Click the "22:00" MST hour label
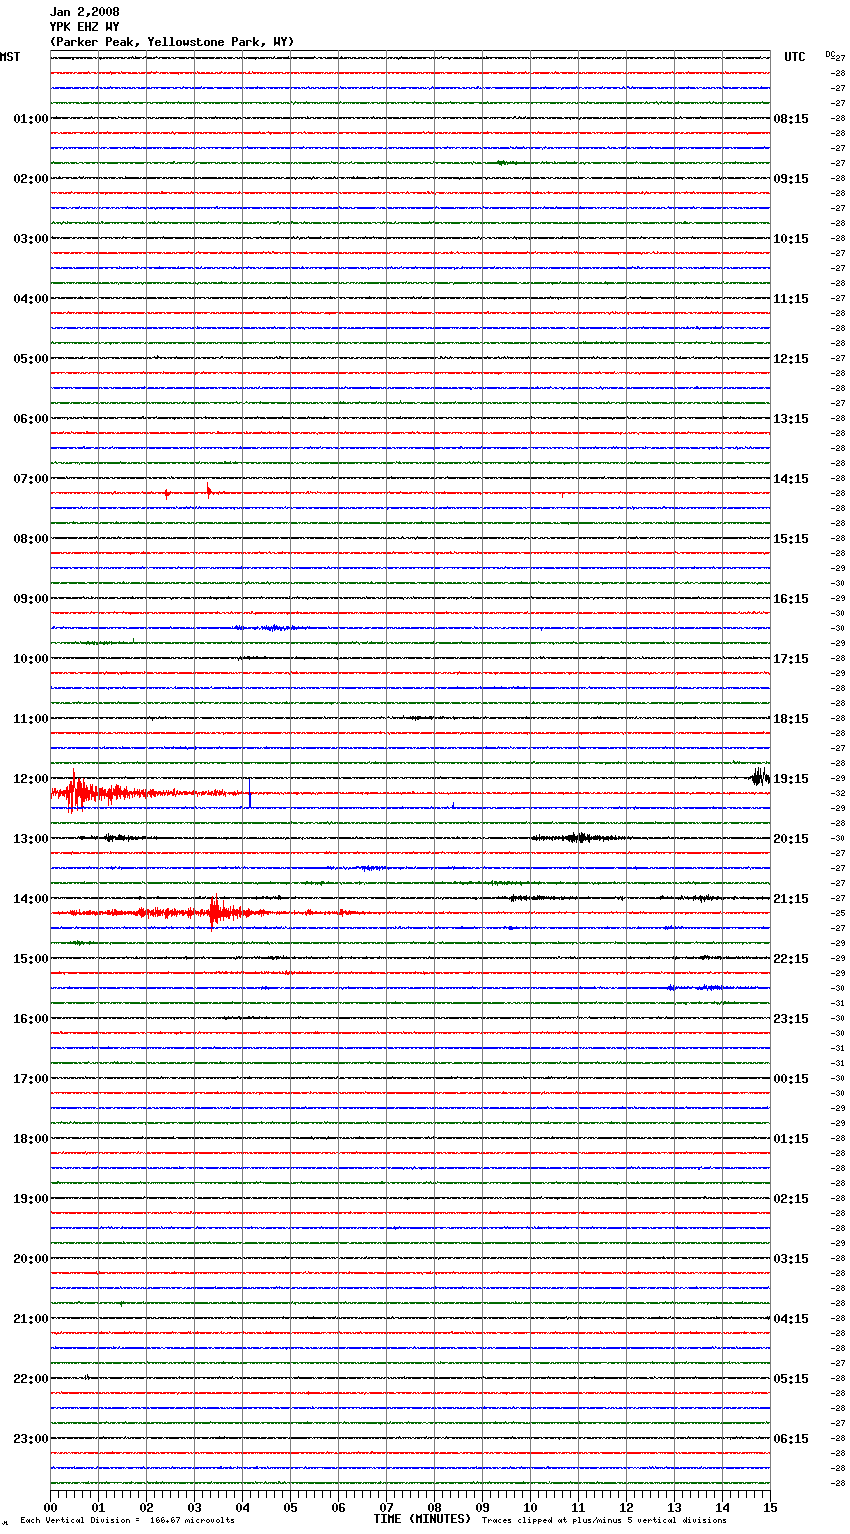 [30, 1379]
